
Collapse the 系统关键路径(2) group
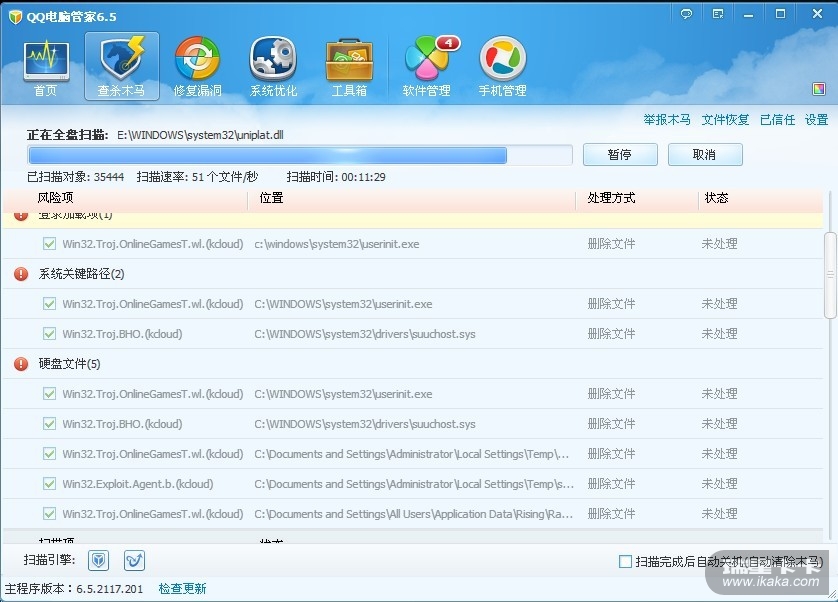(81, 274)
